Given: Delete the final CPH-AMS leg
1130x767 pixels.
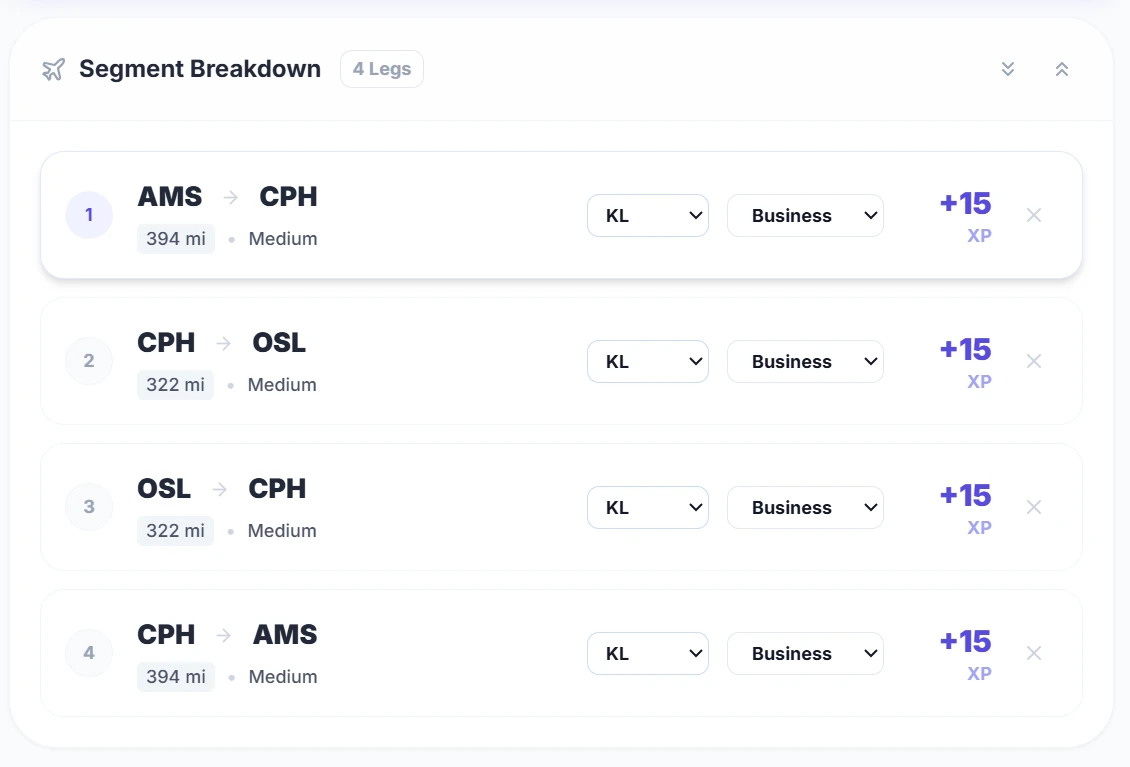Looking at the screenshot, I should coord(1034,653).
